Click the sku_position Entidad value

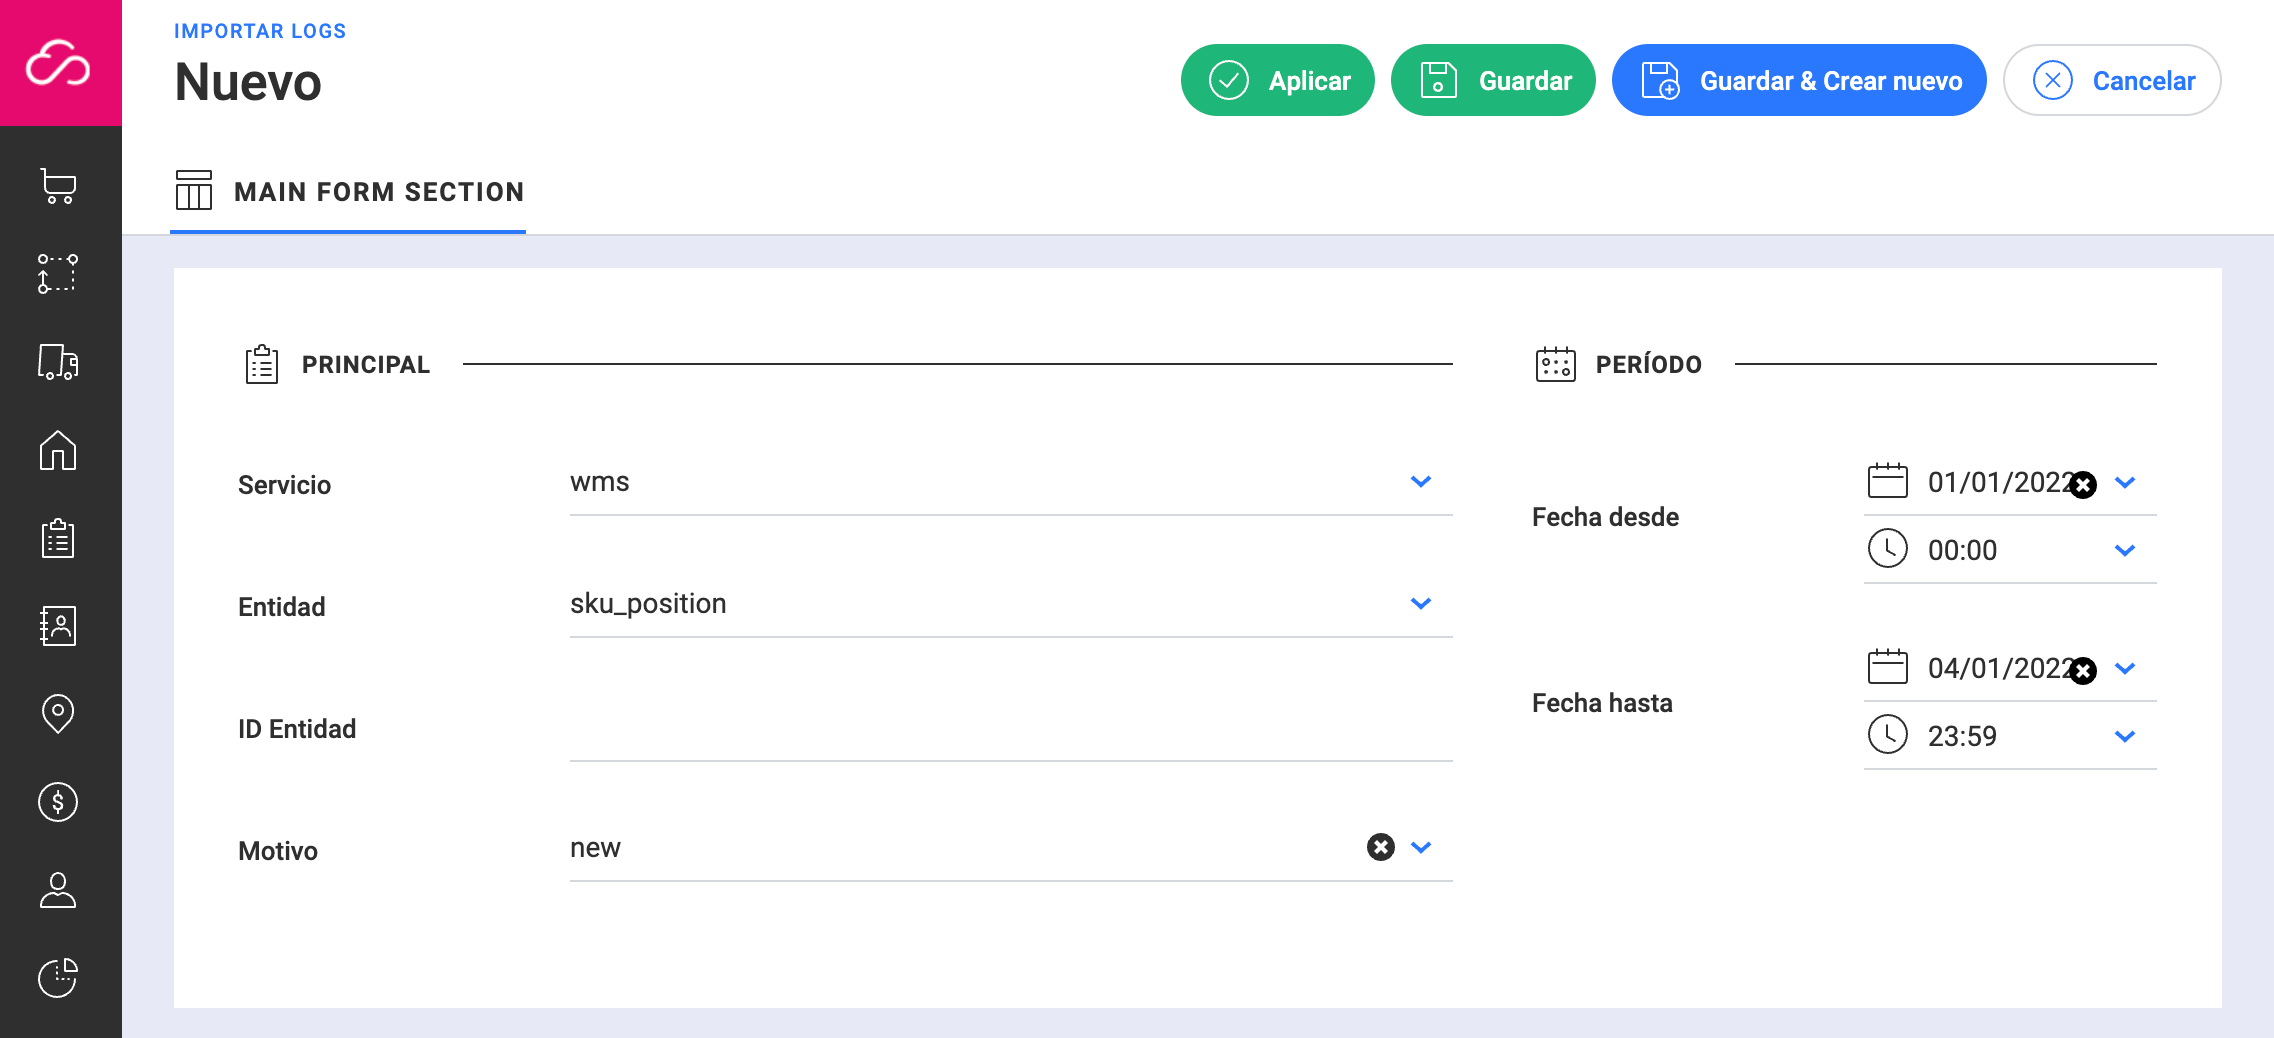click(x=648, y=604)
